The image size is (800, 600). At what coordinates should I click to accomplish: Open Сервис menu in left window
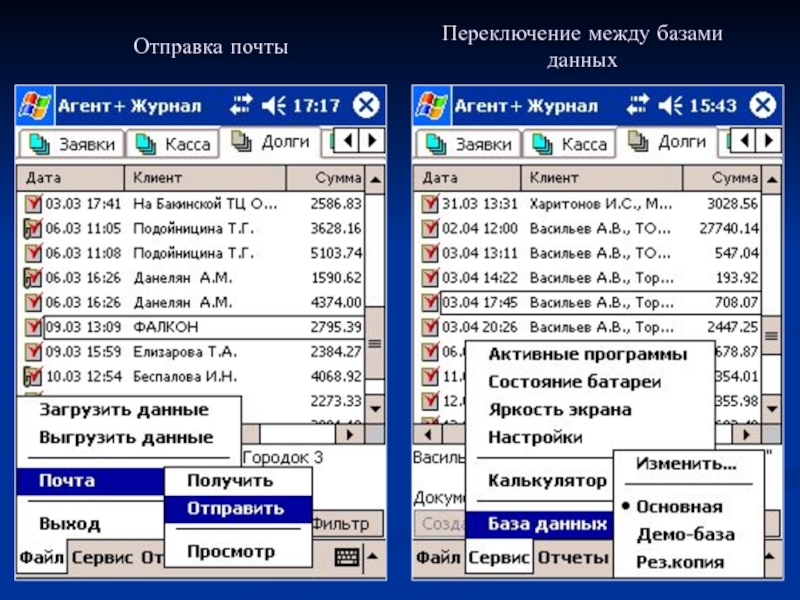pos(102,557)
